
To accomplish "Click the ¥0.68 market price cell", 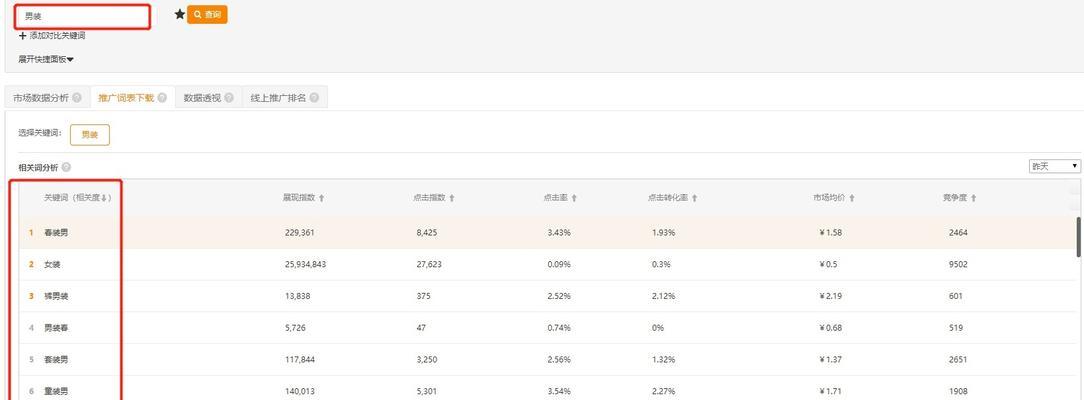I will pos(830,328).
